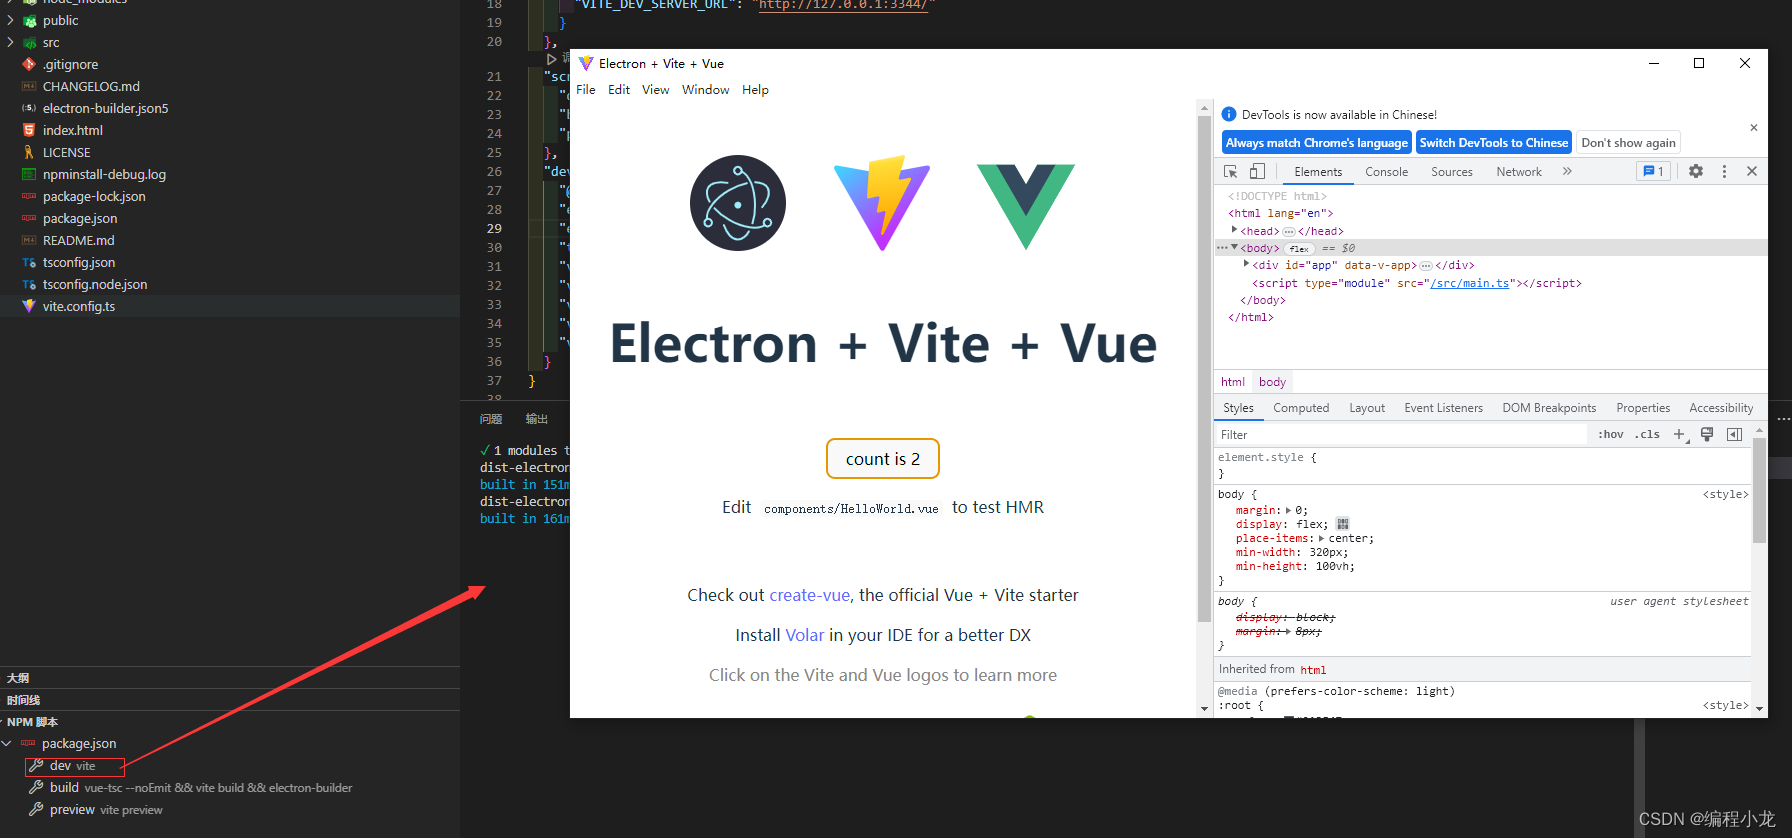Open the DevTools three-dot customize menu
The image size is (1792, 838).
click(x=1724, y=172)
